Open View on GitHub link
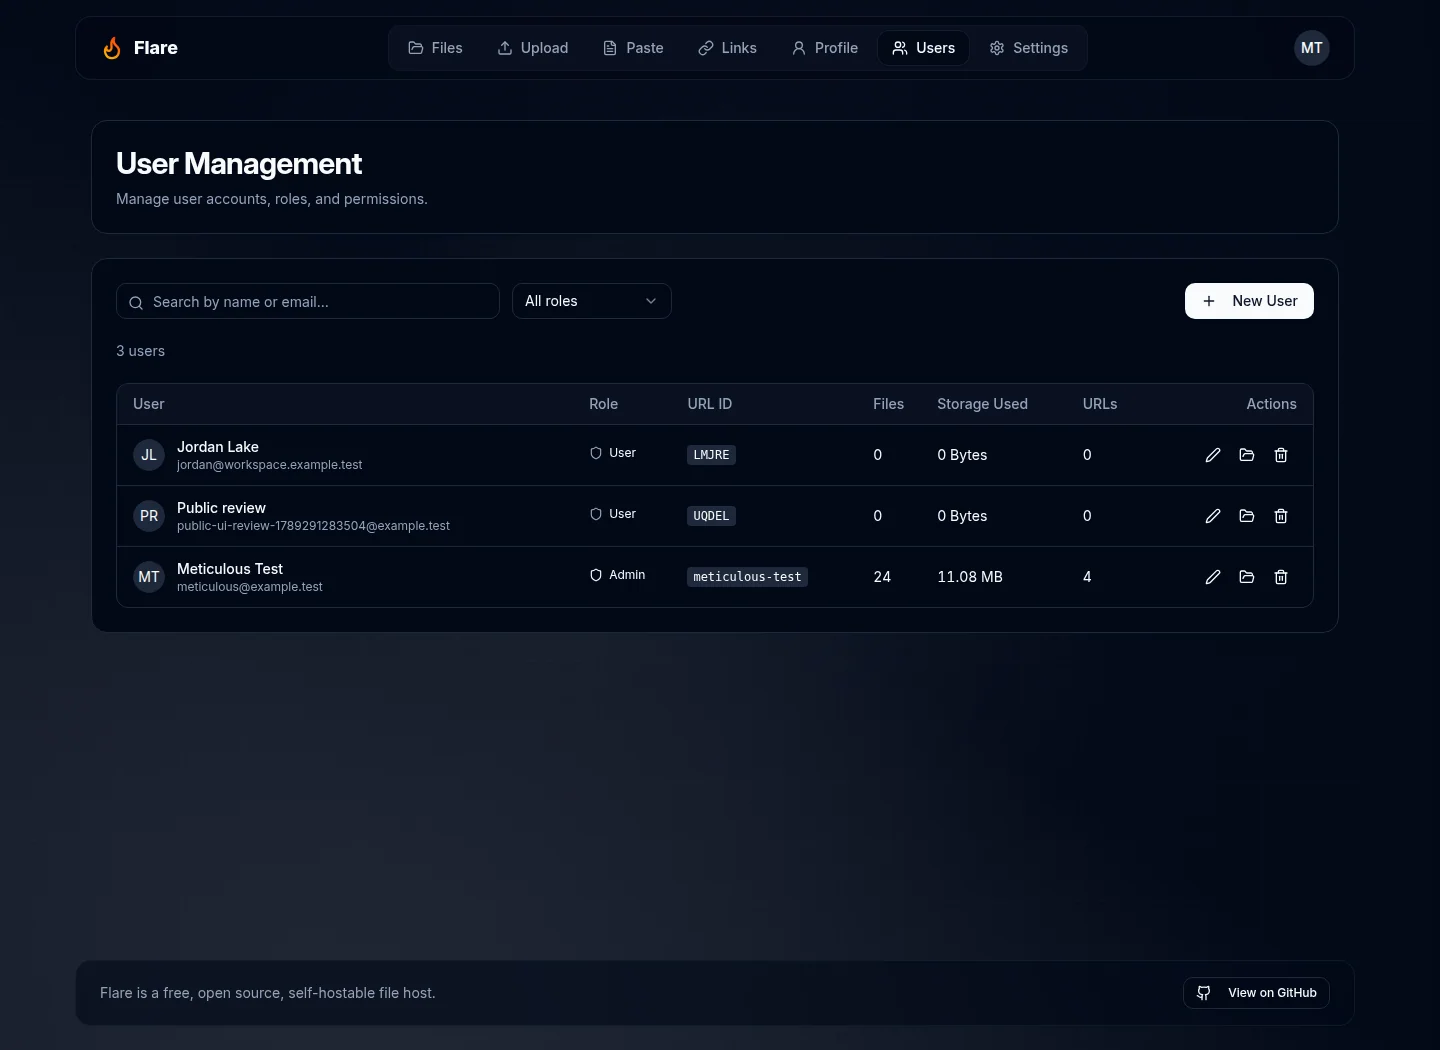Image resolution: width=1440 pixels, height=1050 pixels. coord(1256,993)
